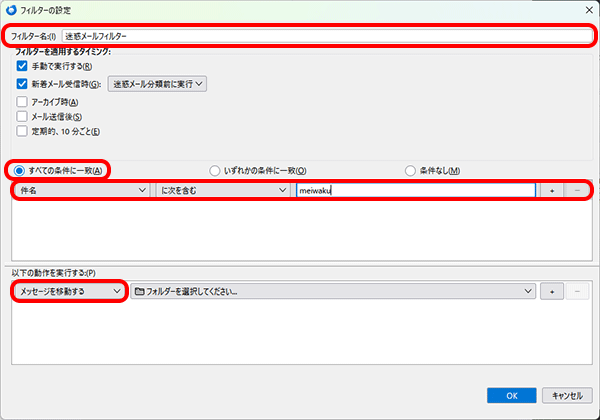Image resolution: width=600 pixels, height=420 pixels.
Task: Choose the 条件なし radio option
Action: click(410, 170)
